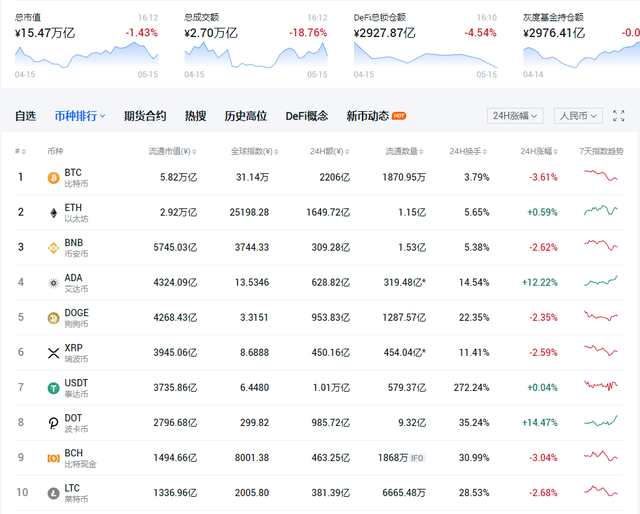Click the ¥2927.87亿 DeFi value

pyautogui.click(x=384, y=33)
